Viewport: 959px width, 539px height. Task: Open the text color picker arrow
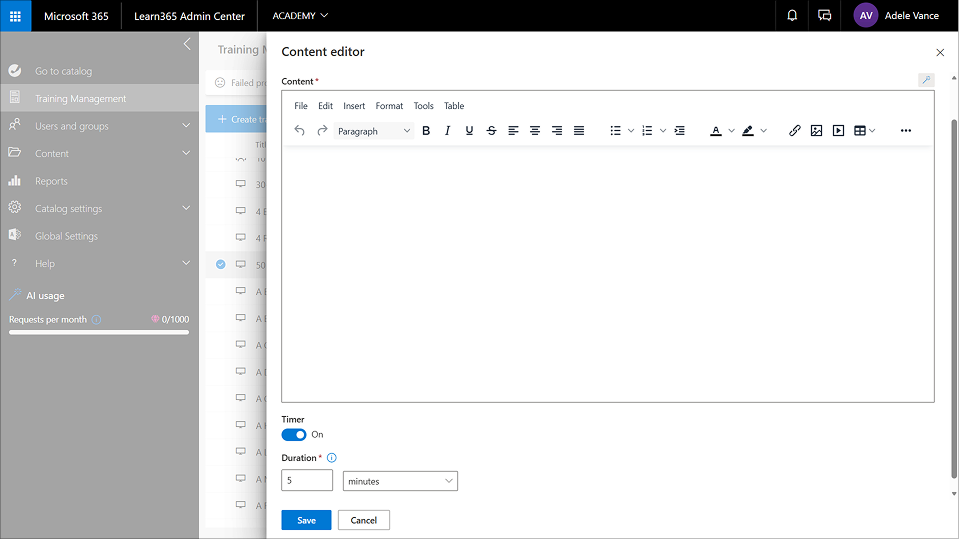click(731, 131)
